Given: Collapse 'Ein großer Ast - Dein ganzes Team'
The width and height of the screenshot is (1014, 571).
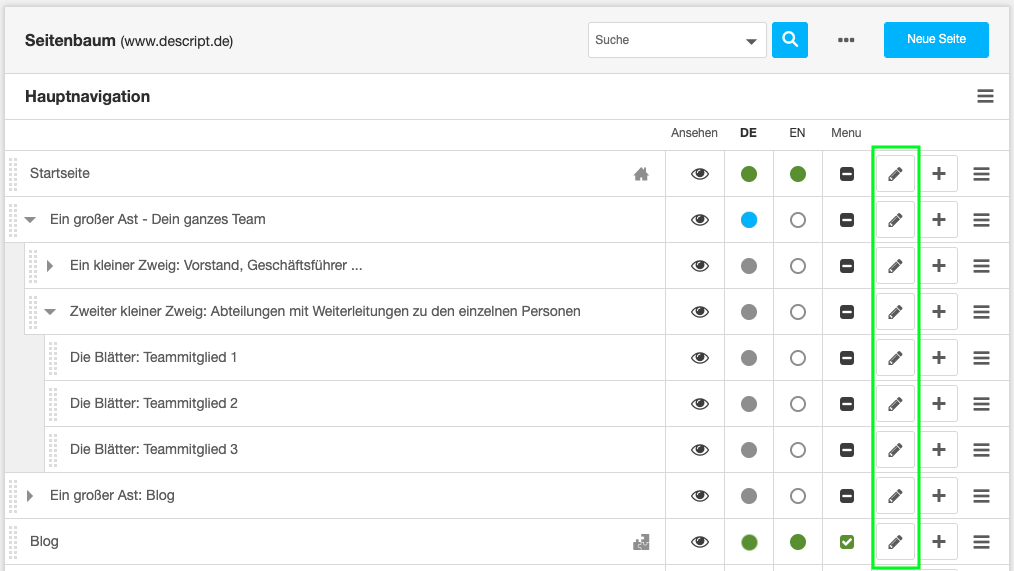Looking at the screenshot, I should tap(30, 220).
